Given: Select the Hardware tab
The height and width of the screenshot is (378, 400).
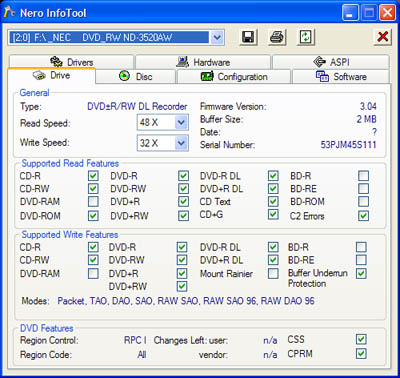Looking at the screenshot, I should 203,62.
